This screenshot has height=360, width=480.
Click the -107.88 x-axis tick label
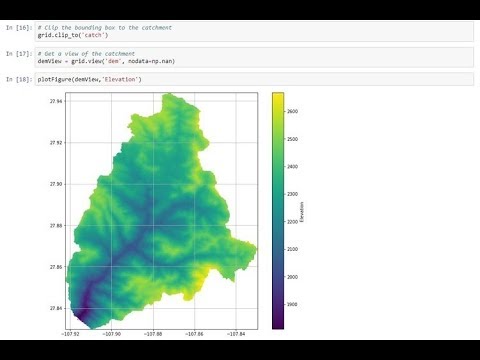[153, 334]
